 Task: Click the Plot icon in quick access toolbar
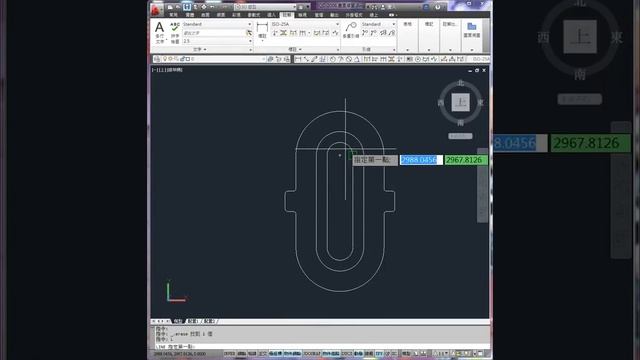click(204, 7)
